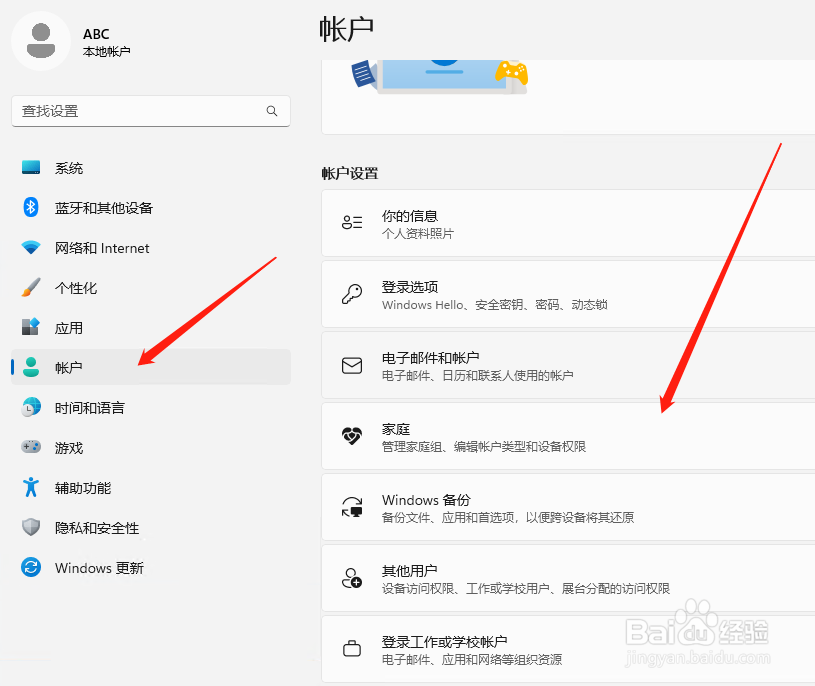Click the 游戏 gamepad icon in sidebar
The height and width of the screenshot is (686, 815).
click(x=31, y=447)
